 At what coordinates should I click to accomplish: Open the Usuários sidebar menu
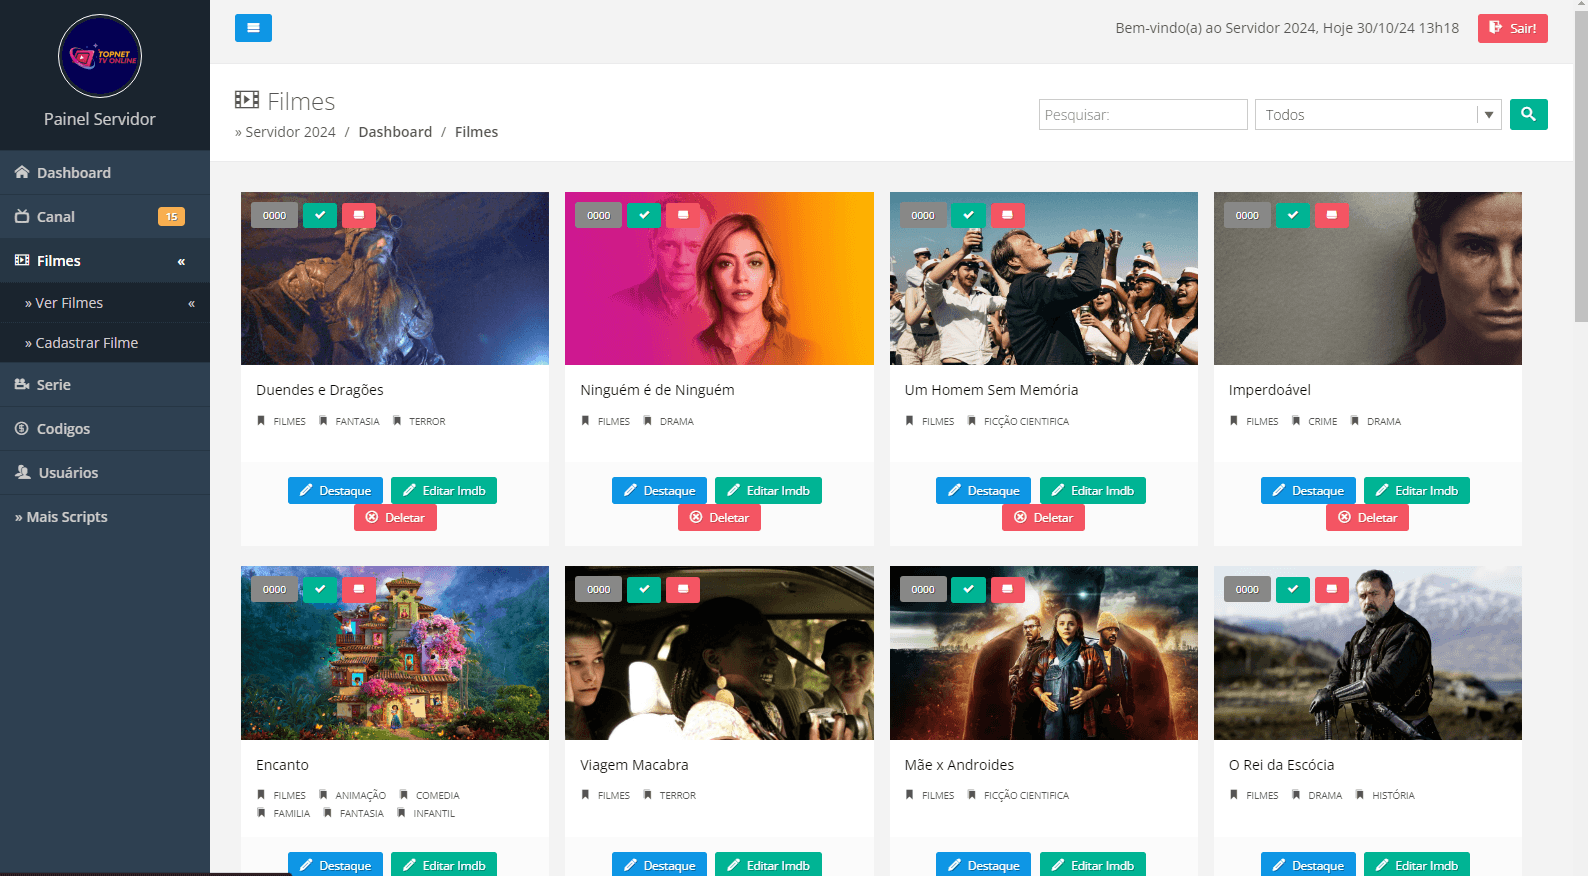click(105, 473)
